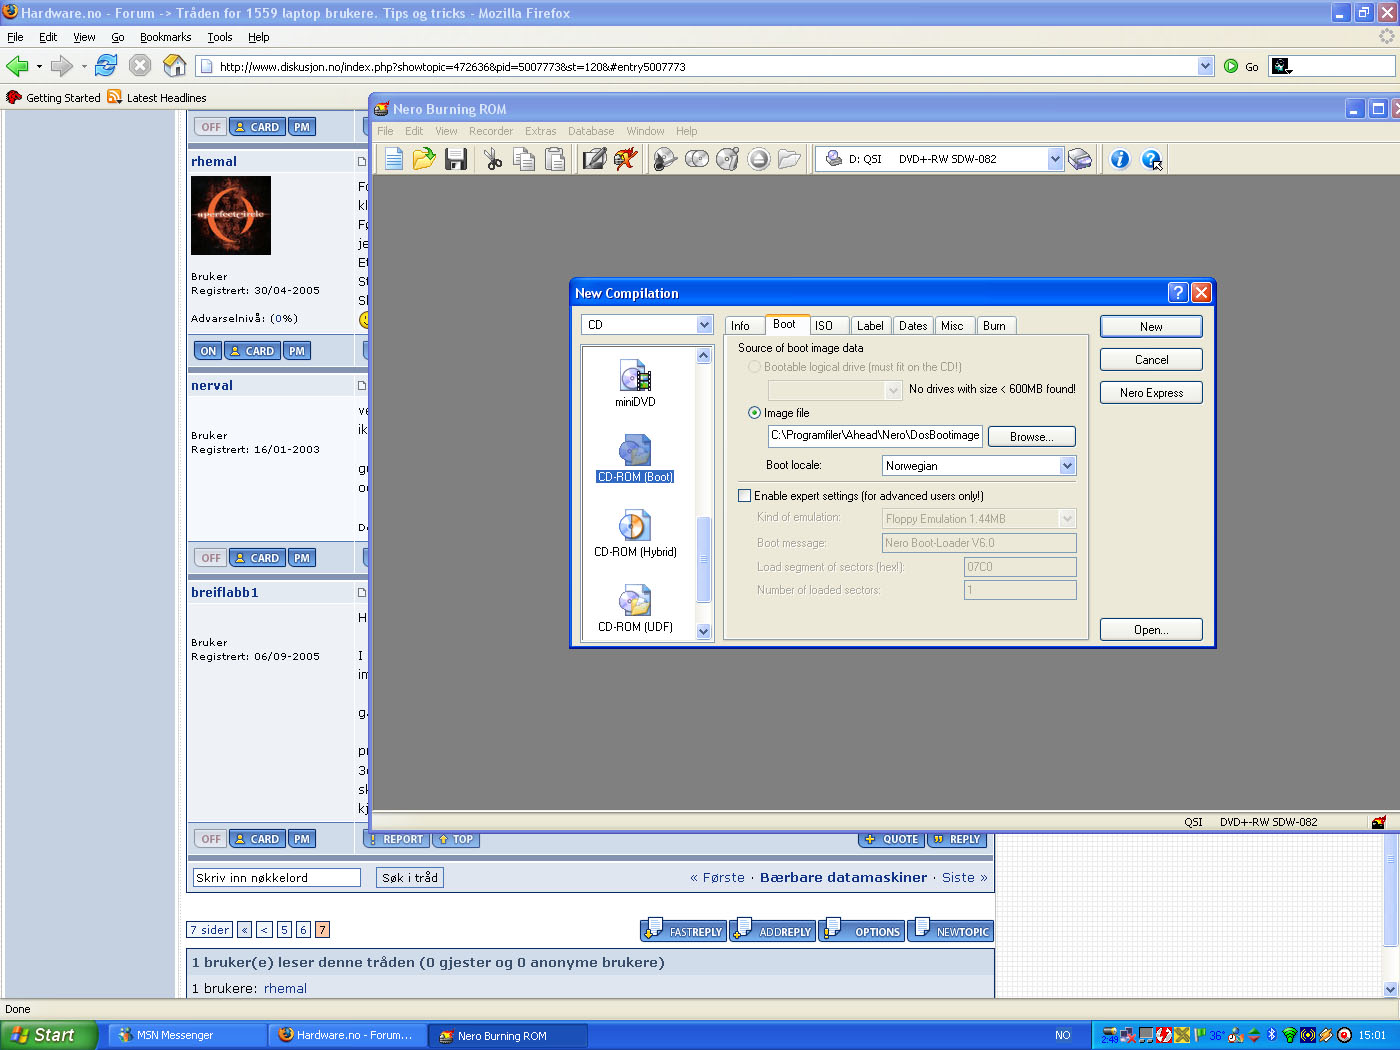Screen dimensions: 1400x1050
Task: Enable expert settings checkbox
Action: pos(744,496)
